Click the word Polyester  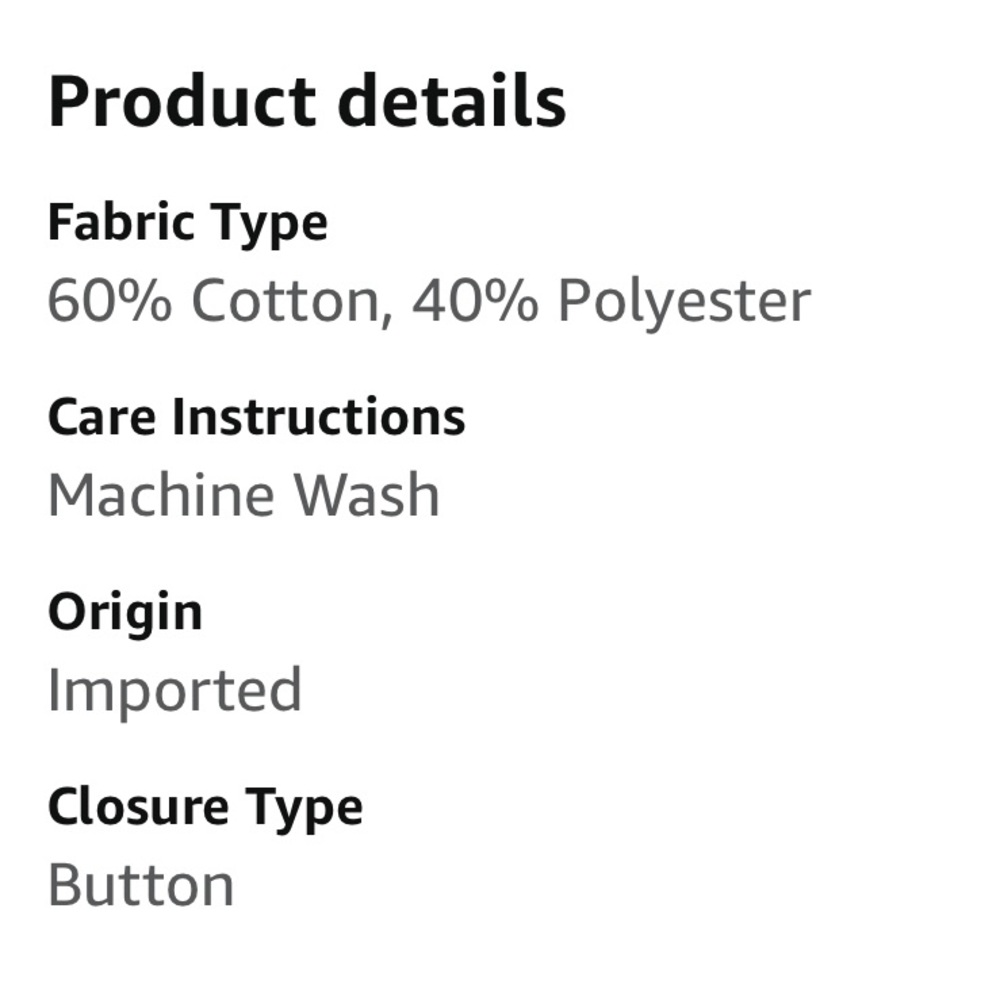(684, 300)
